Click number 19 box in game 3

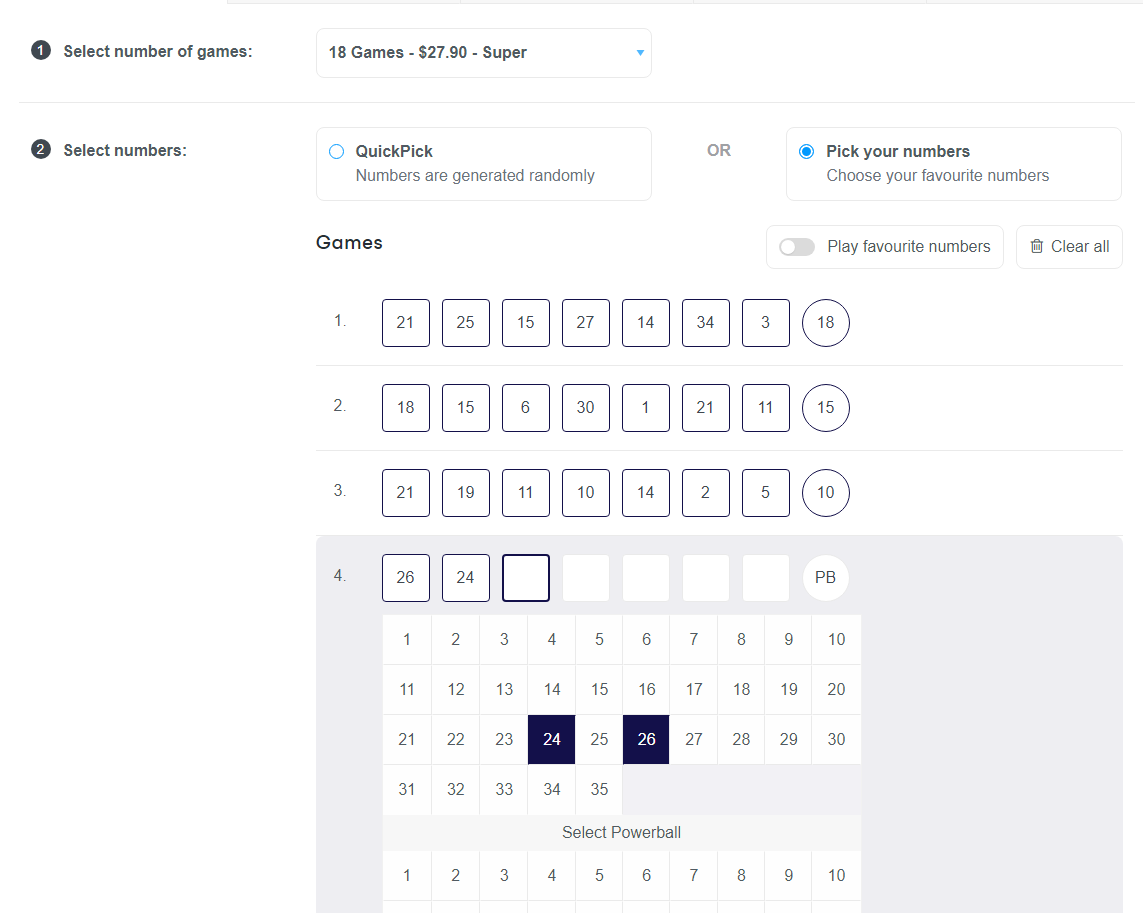tap(466, 492)
